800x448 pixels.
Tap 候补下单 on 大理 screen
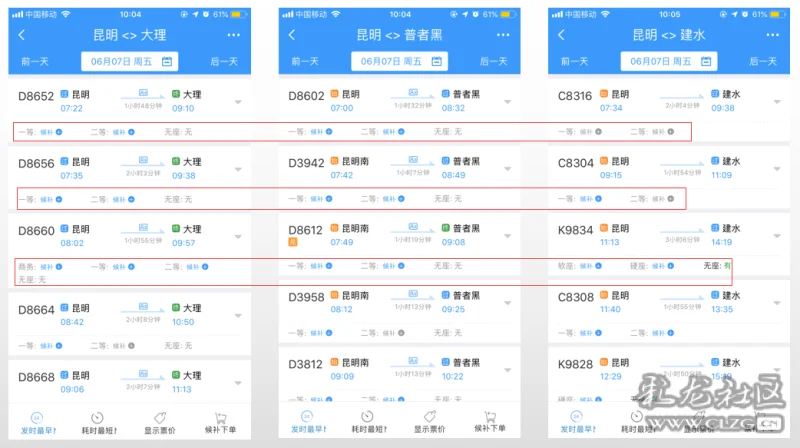[x=220, y=424]
